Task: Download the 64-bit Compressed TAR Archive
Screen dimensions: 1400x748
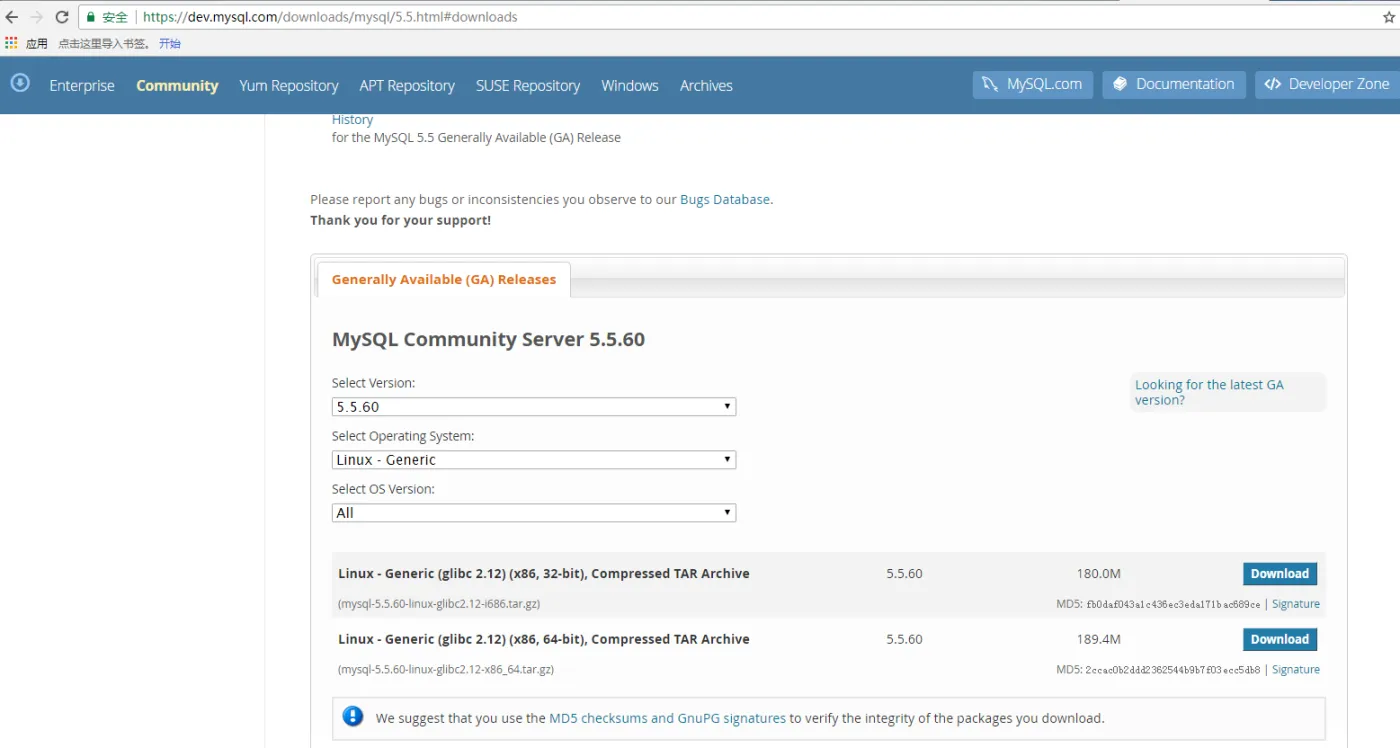Action: [x=1280, y=639]
